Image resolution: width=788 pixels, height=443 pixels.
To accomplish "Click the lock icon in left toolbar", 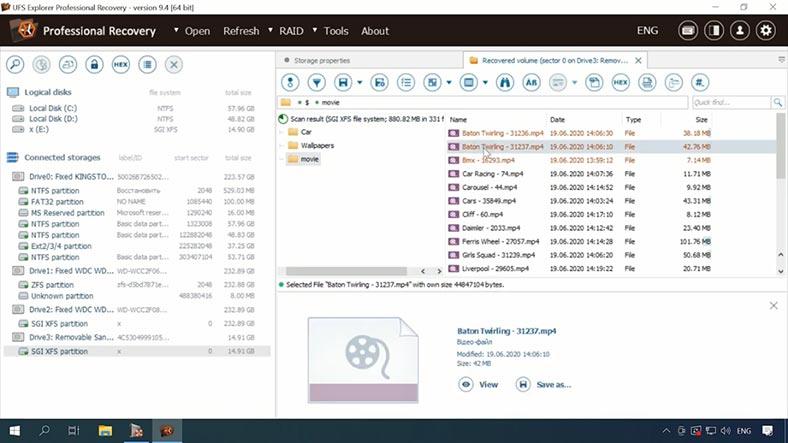I will pos(94,64).
